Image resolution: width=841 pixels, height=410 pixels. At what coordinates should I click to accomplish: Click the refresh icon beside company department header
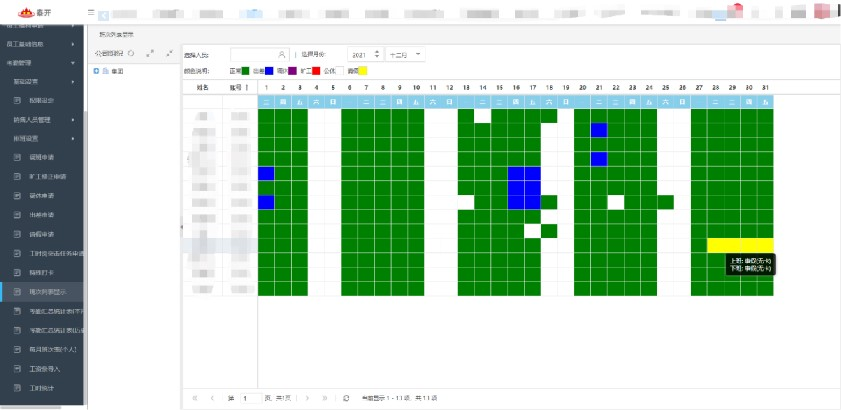(x=131, y=53)
